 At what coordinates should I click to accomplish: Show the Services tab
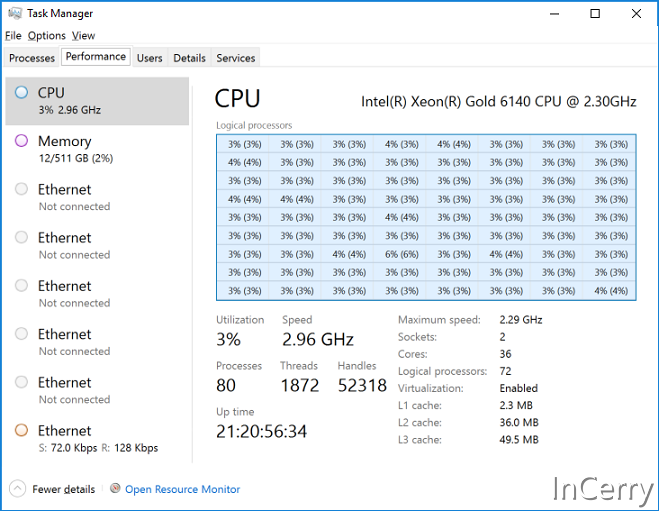pyautogui.click(x=235, y=58)
